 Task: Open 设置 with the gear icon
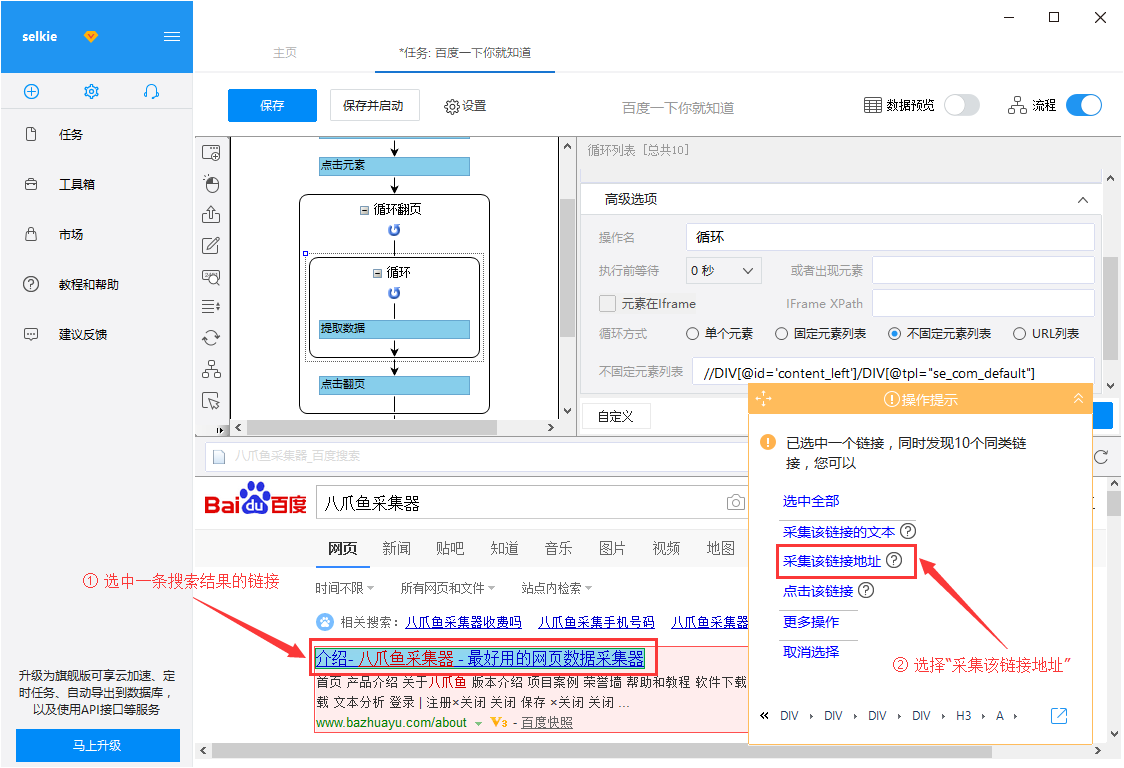pyautogui.click(x=465, y=106)
